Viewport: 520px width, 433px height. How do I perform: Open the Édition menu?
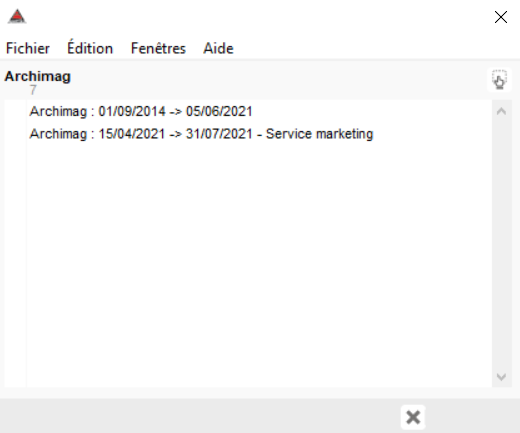tap(90, 48)
